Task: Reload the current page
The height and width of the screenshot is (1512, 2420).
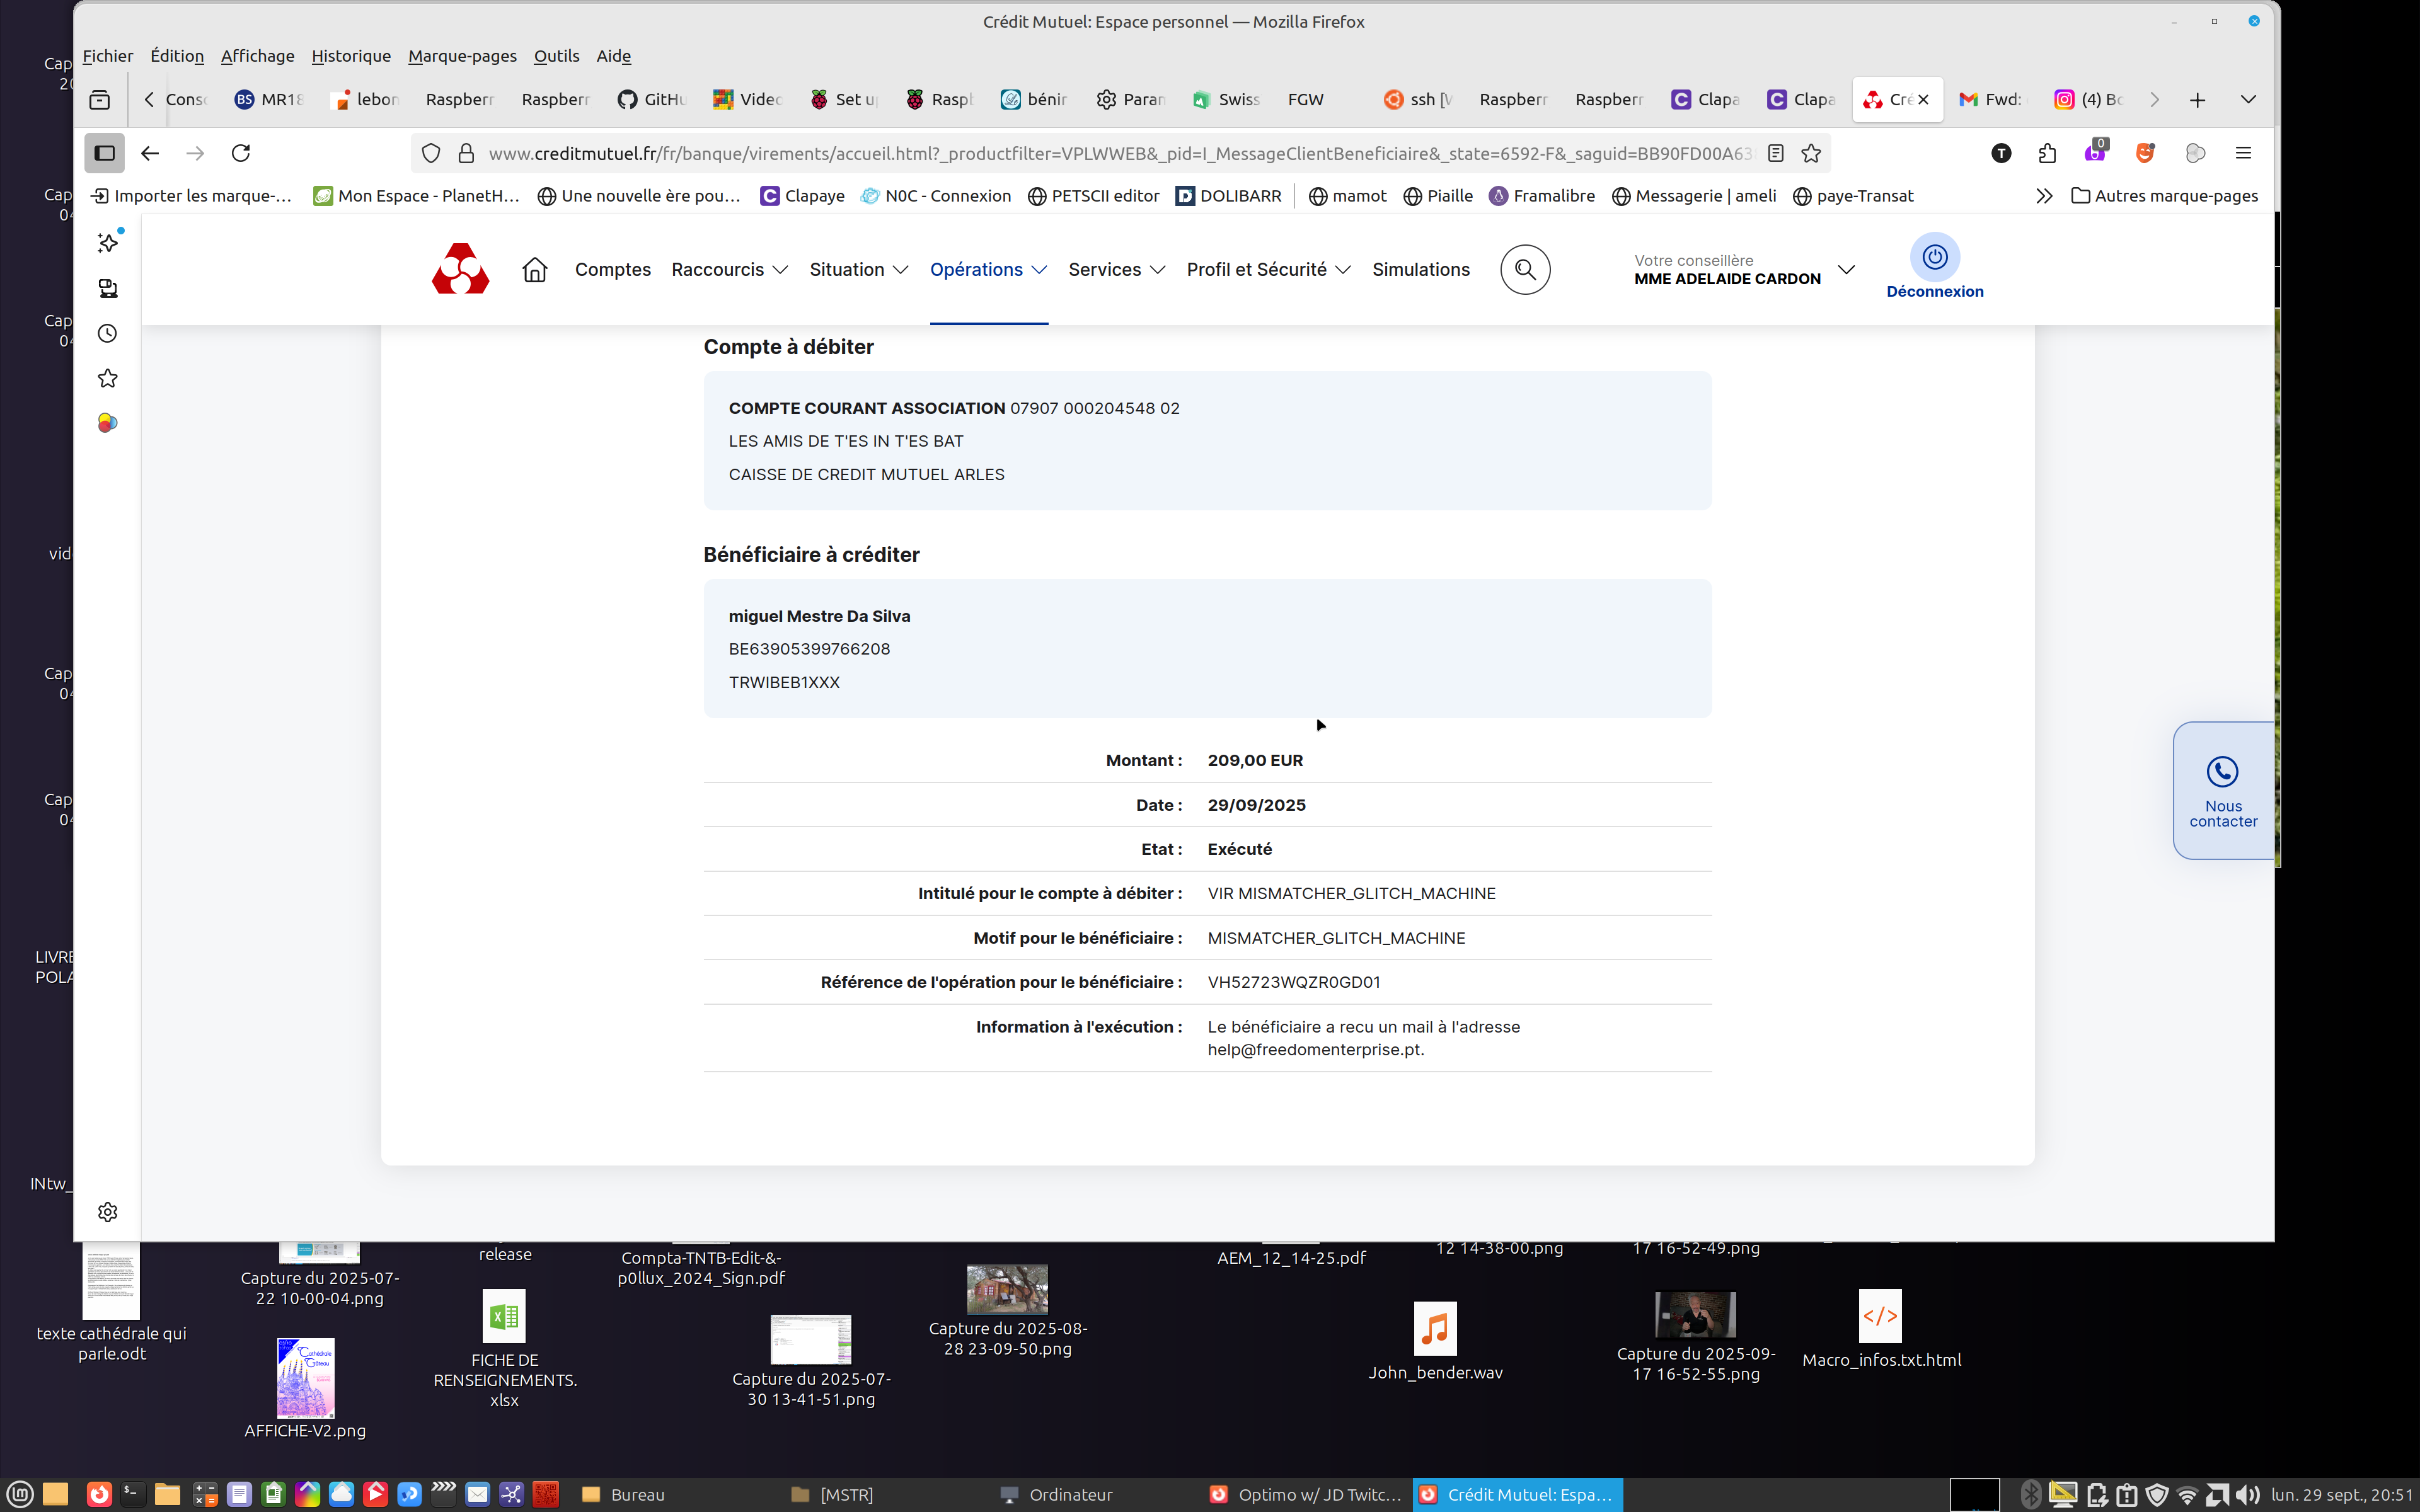Action: 241,153
